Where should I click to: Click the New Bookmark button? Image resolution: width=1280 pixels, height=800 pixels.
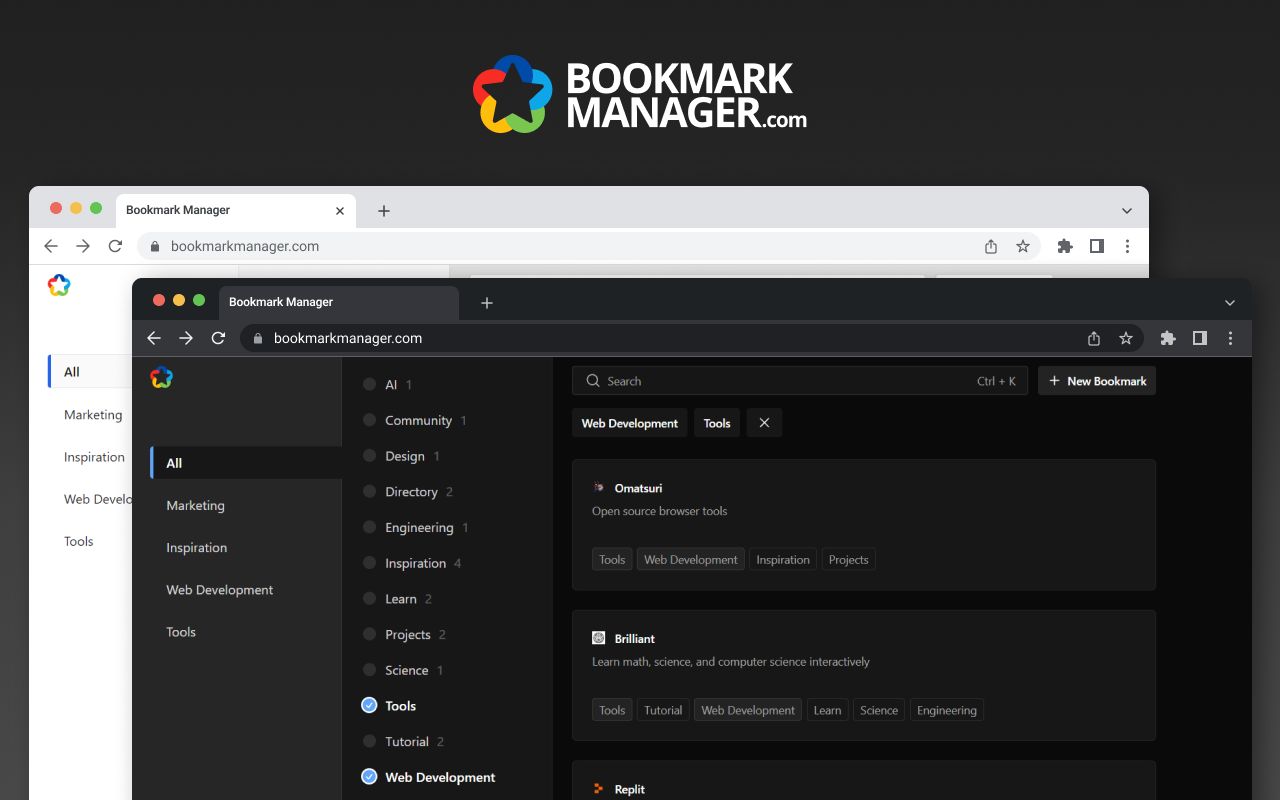coord(1096,380)
